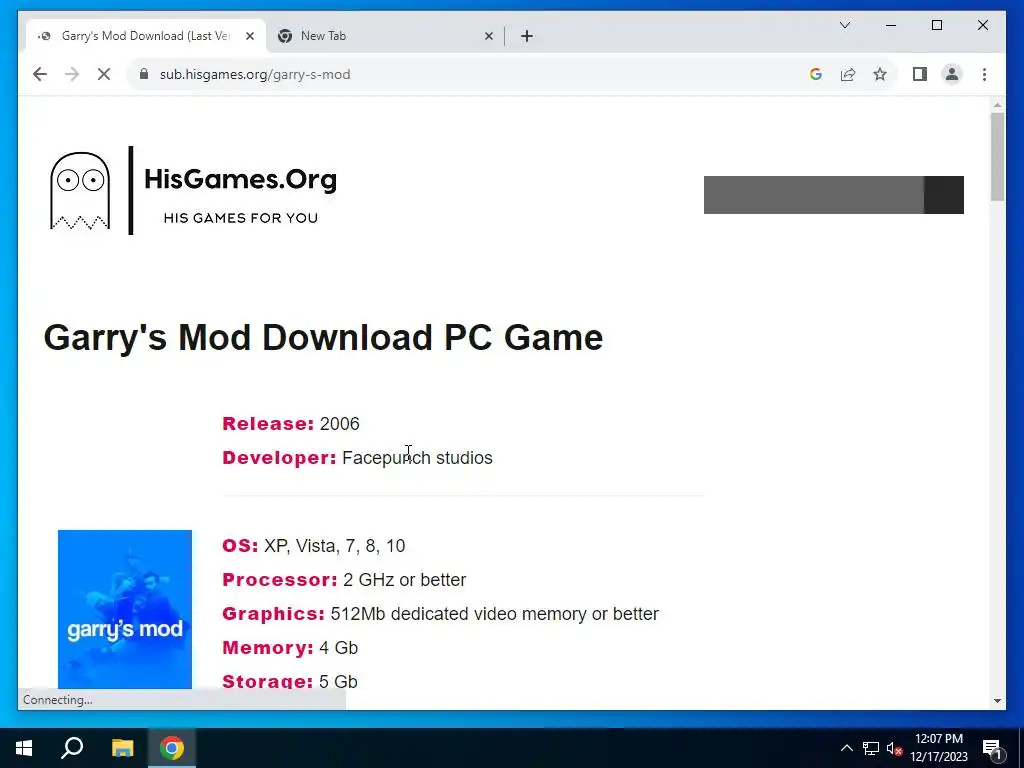This screenshot has width=1024, height=768.
Task: Close the New Tab tab
Action: point(488,37)
